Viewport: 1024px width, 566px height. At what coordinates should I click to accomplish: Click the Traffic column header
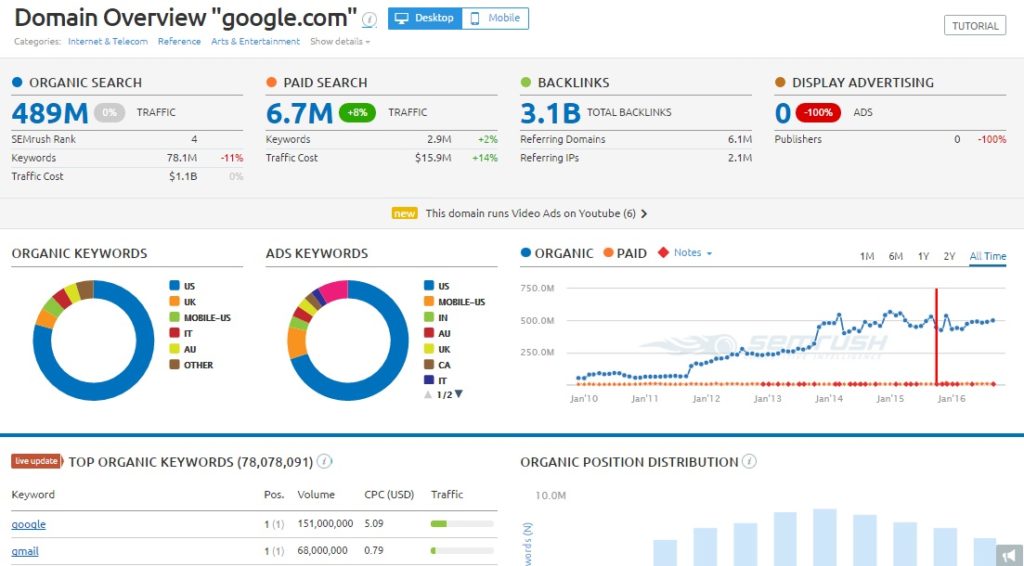point(447,494)
